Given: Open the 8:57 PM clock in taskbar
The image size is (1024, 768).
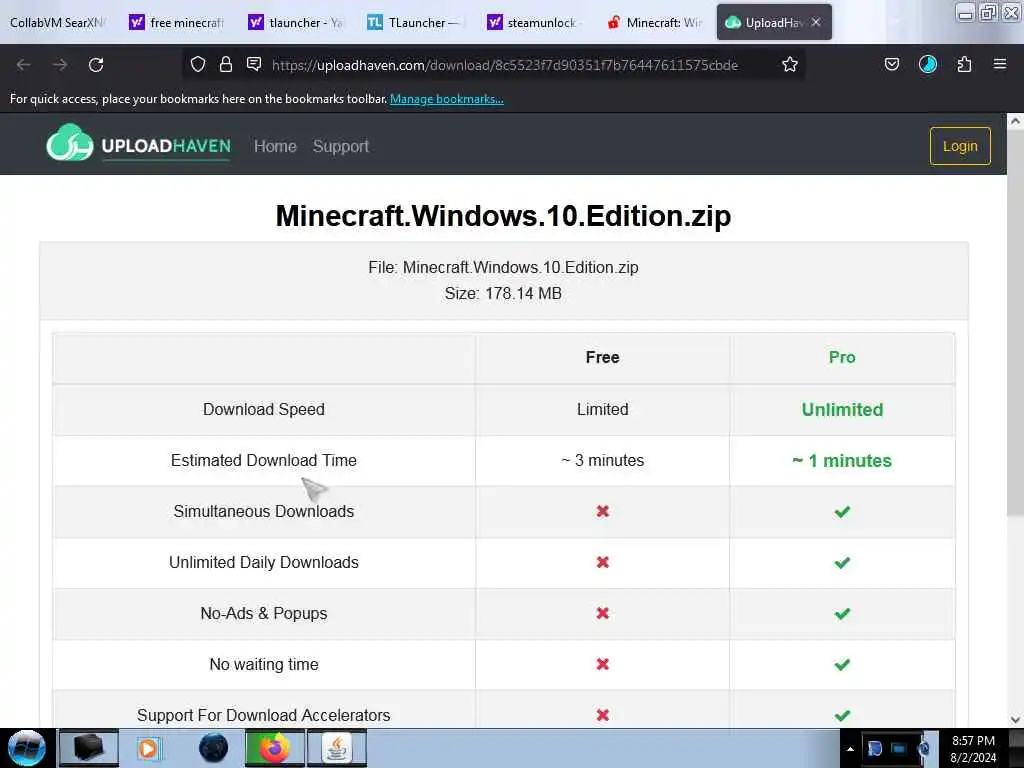Looking at the screenshot, I should point(973,748).
